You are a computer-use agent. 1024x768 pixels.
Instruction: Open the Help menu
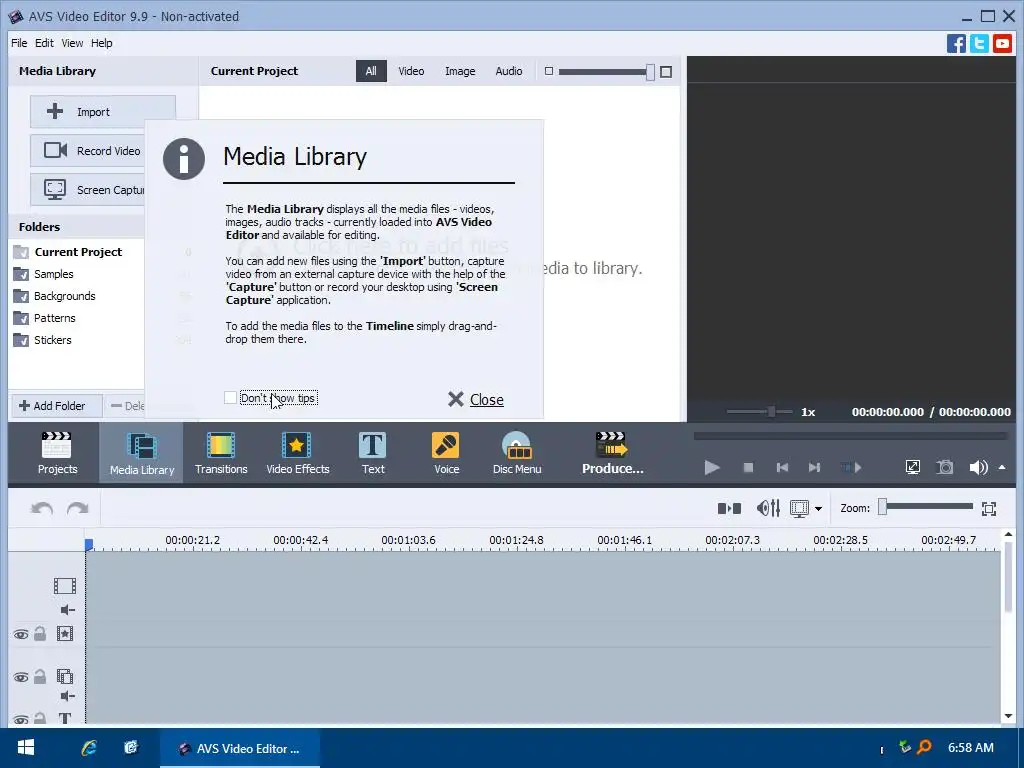click(101, 43)
